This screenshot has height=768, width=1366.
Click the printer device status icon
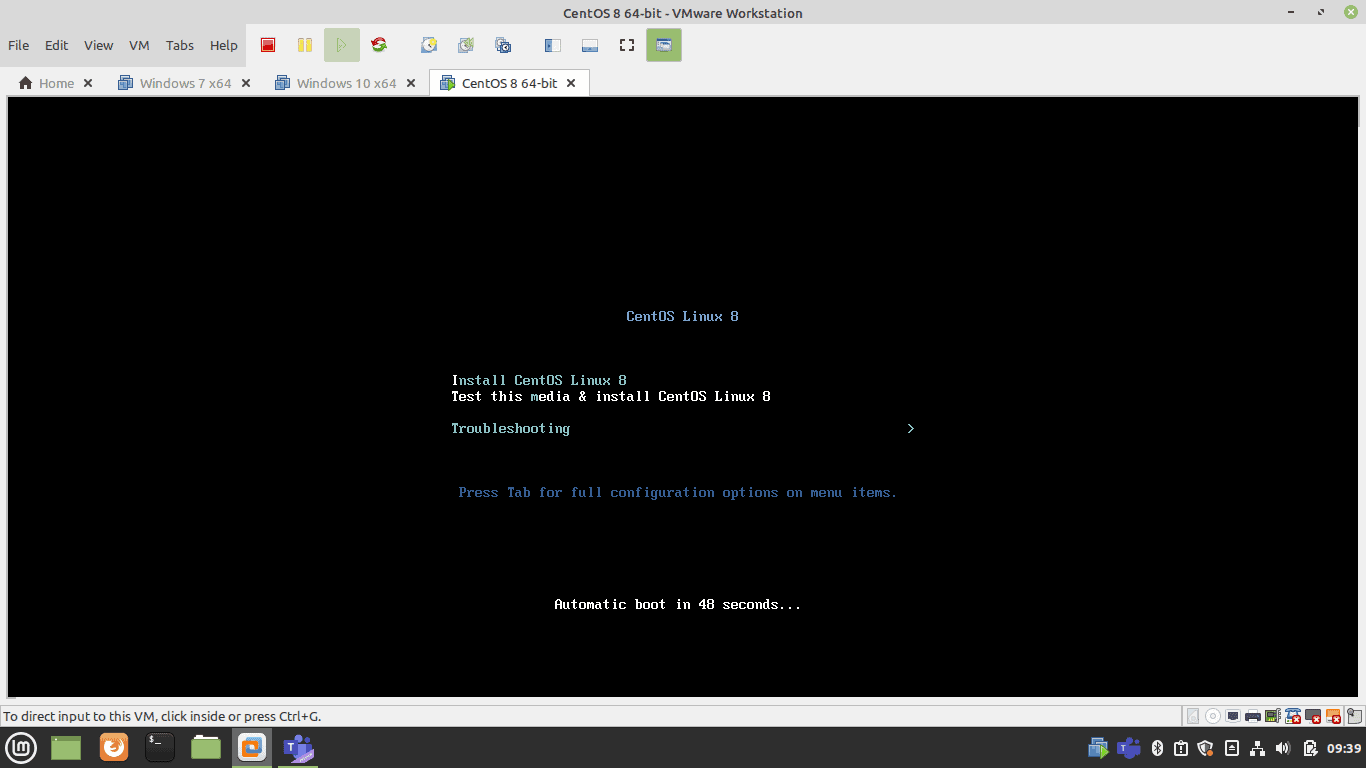1253,716
